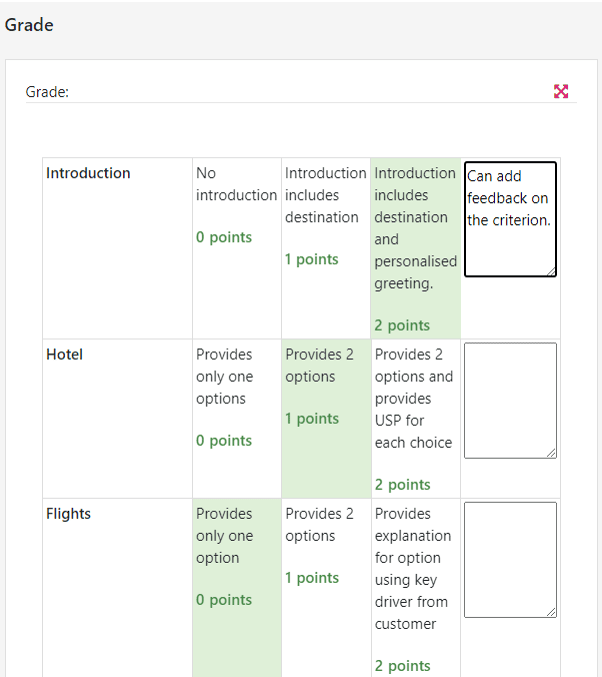Select 'Introduction includes destination' 1 point level

[325, 215]
